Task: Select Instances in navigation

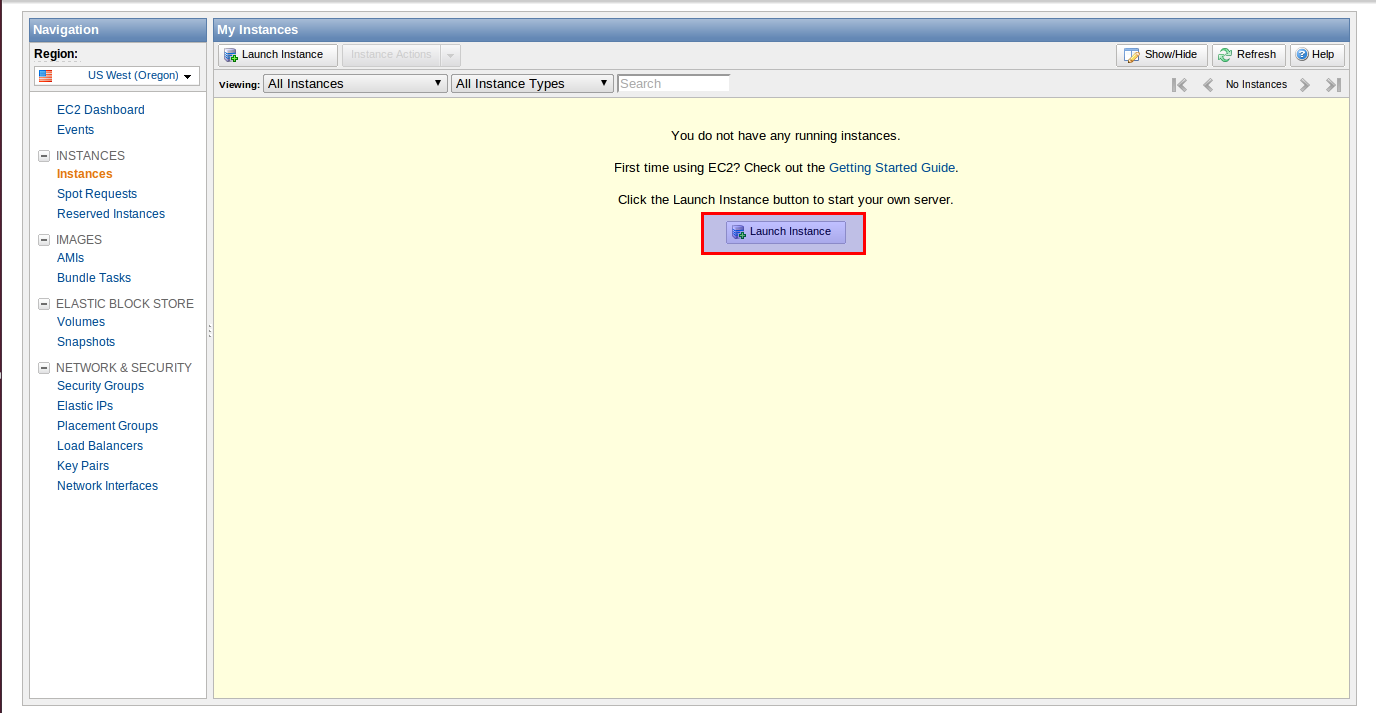Action: (x=85, y=174)
